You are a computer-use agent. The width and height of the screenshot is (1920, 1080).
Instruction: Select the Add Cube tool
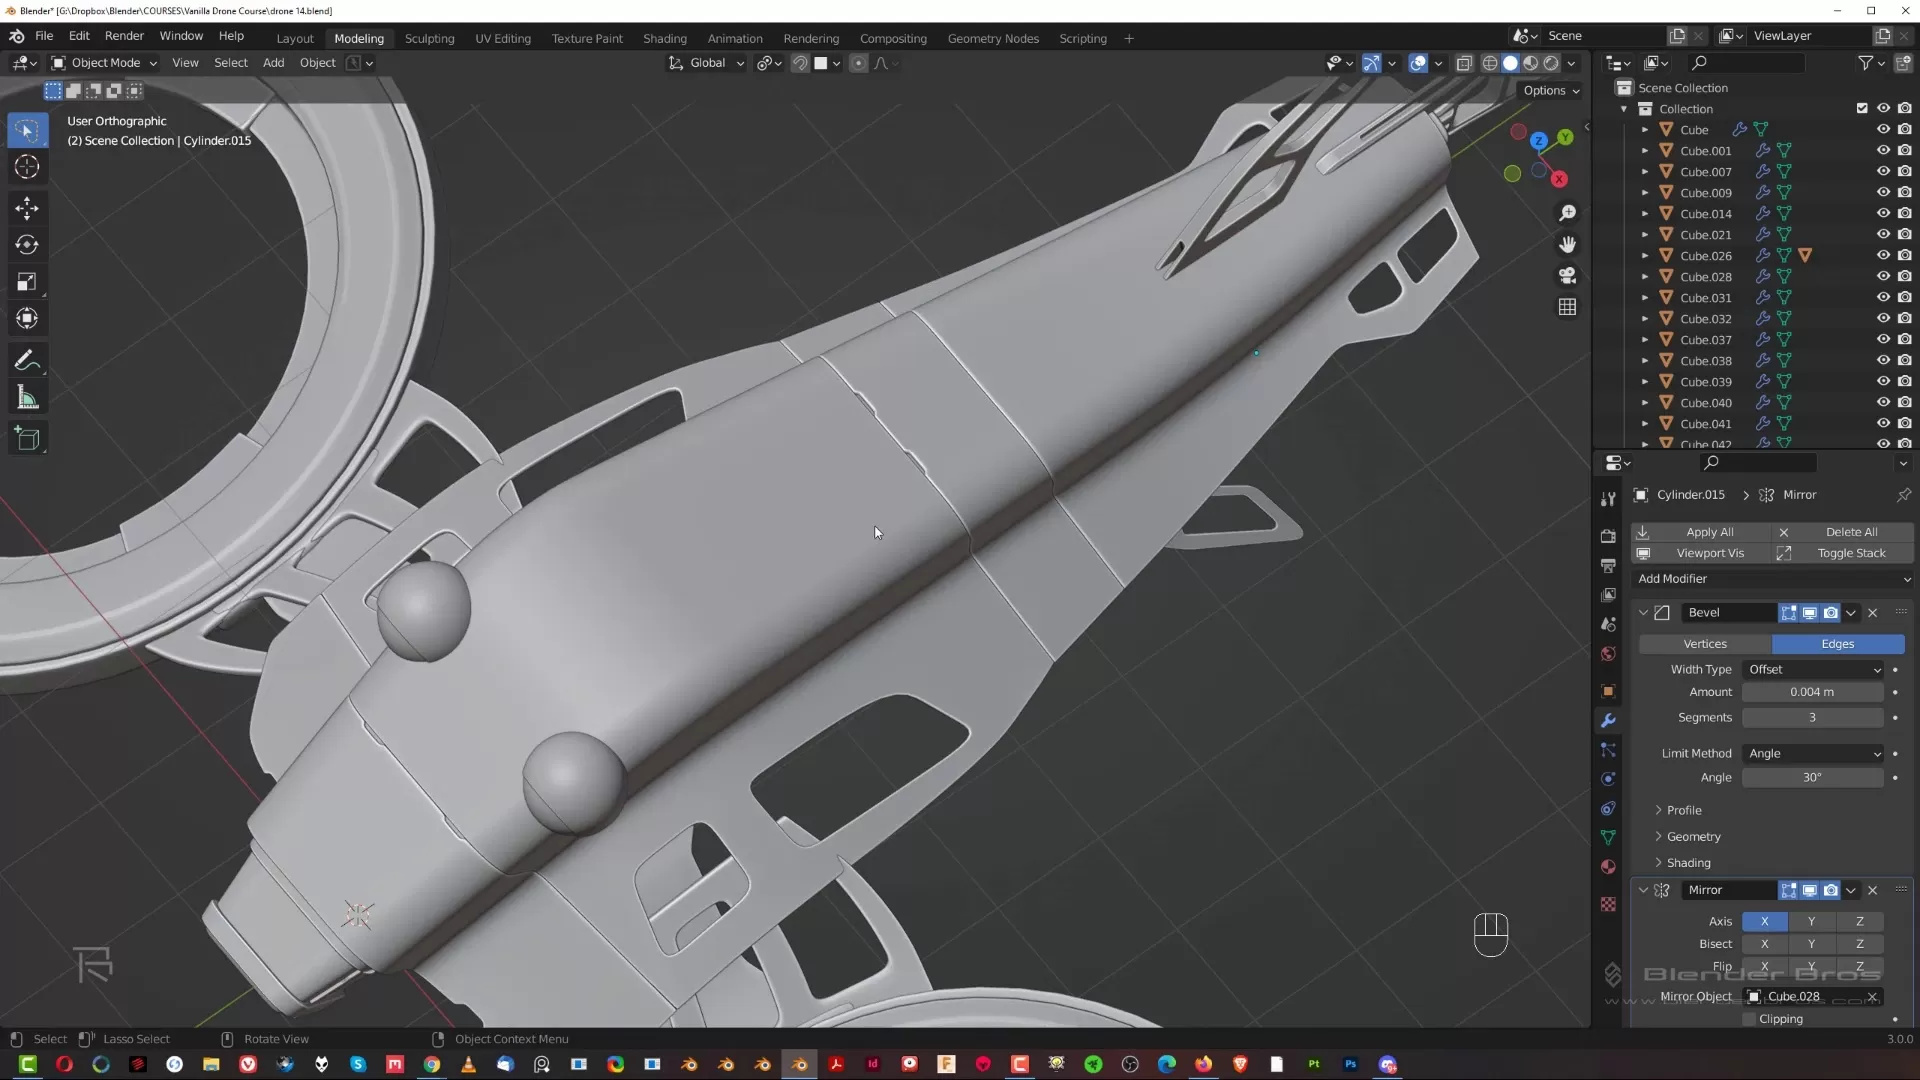(x=27, y=438)
